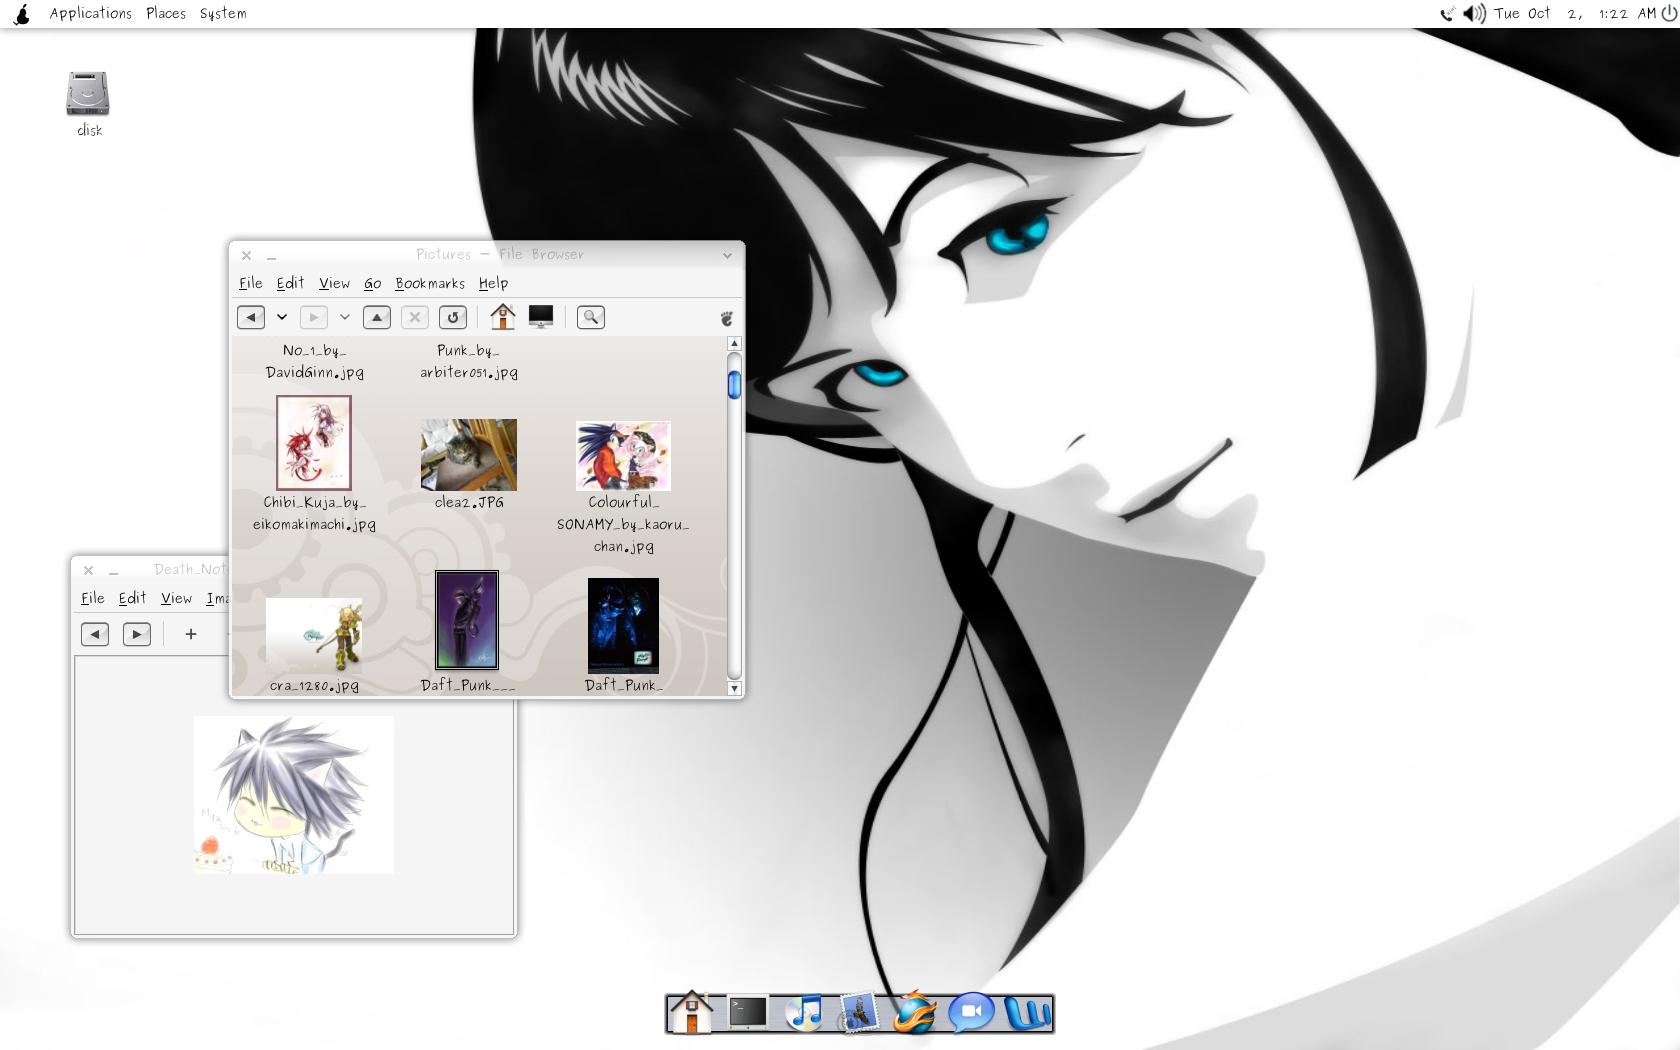This screenshot has height=1050, width=1680.
Task: Go to Home folder in File Browser toolbar
Action: pyautogui.click(x=503, y=316)
